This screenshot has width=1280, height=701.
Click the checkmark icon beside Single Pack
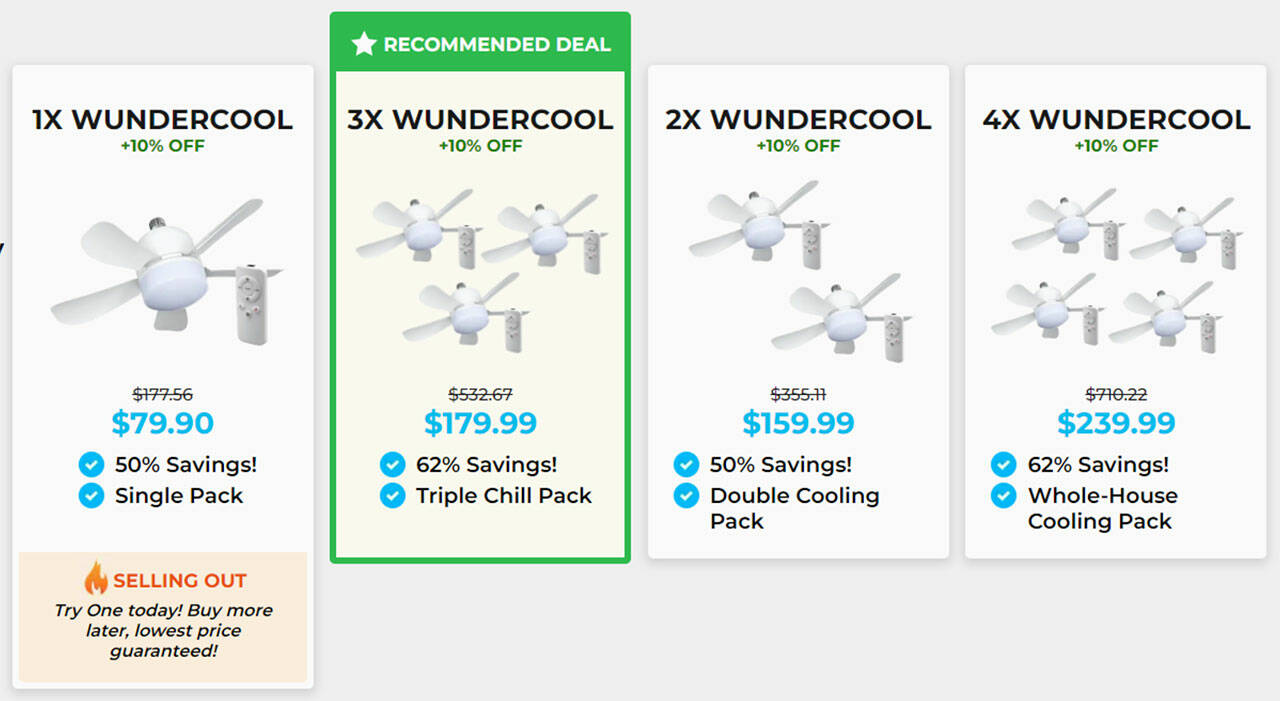tap(91, 495)
